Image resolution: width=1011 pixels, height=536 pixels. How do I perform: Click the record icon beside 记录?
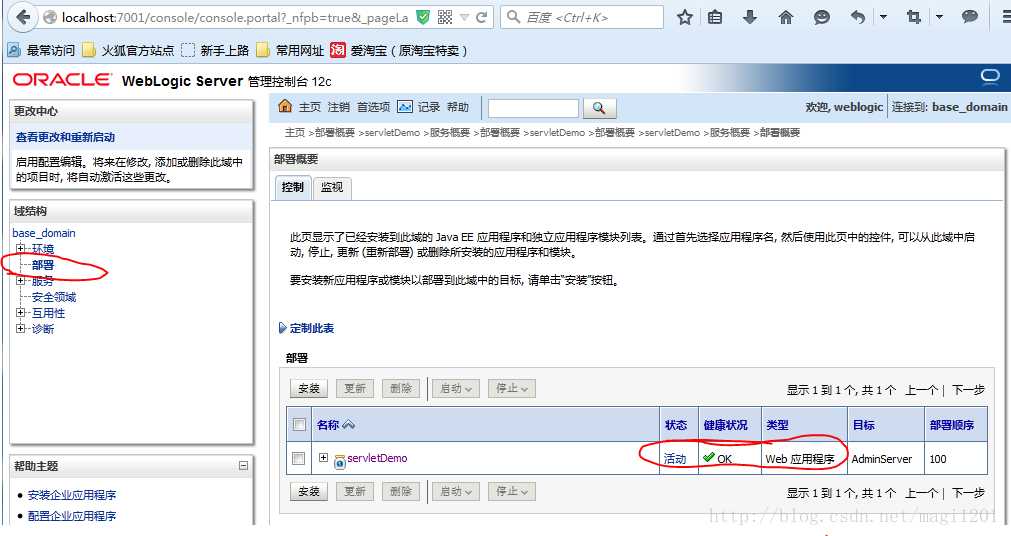pos(405,107)
